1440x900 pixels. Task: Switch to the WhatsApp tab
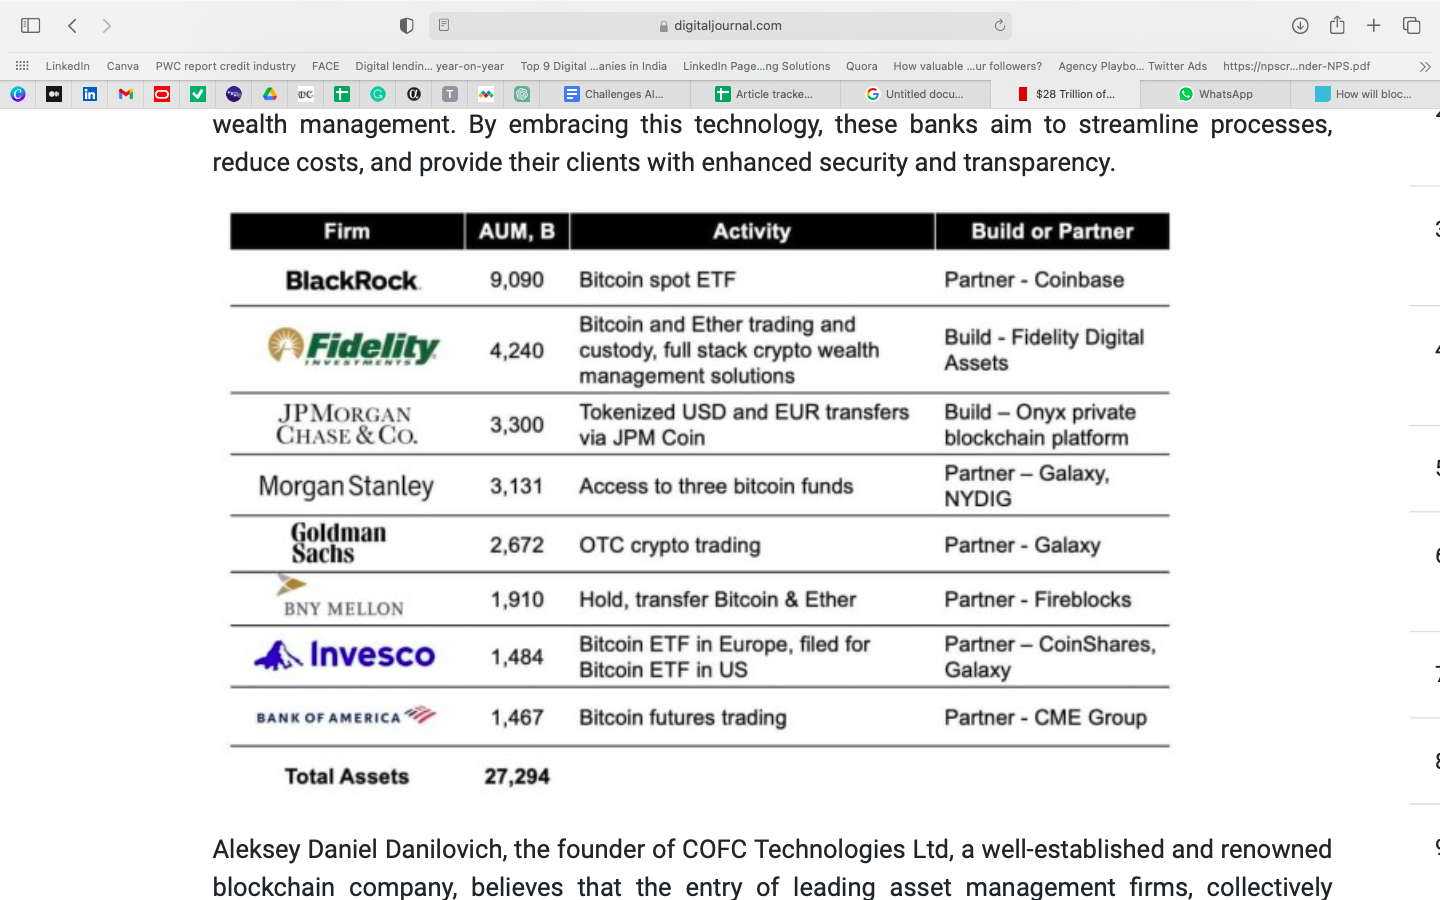(x=1215, y=94)
